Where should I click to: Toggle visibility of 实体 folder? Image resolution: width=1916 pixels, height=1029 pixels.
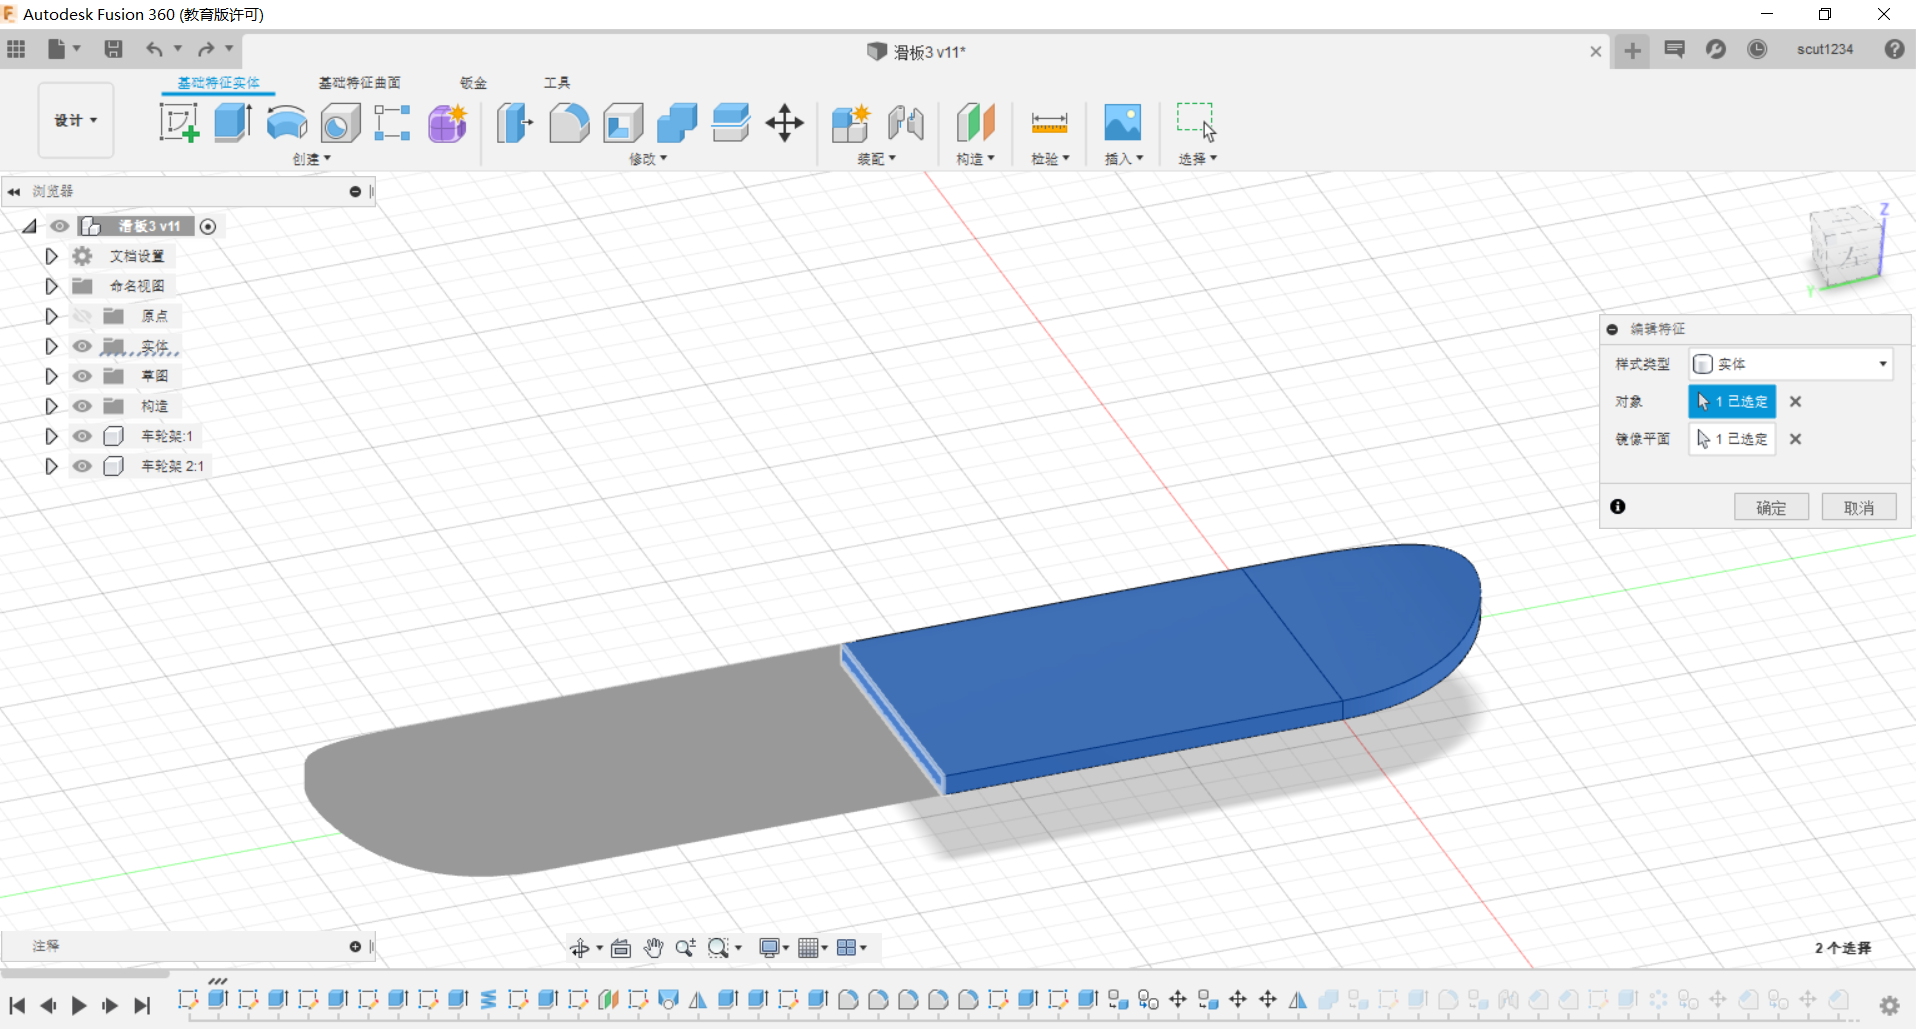pos(82,346)
